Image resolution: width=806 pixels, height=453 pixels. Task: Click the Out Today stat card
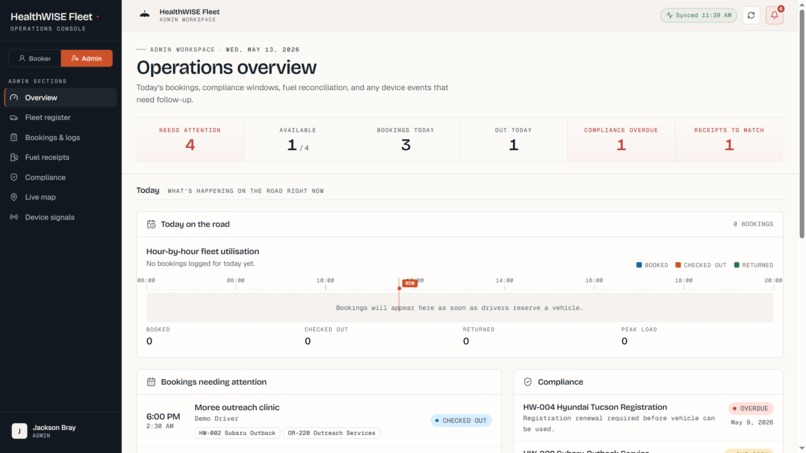[x=514, y=140]
